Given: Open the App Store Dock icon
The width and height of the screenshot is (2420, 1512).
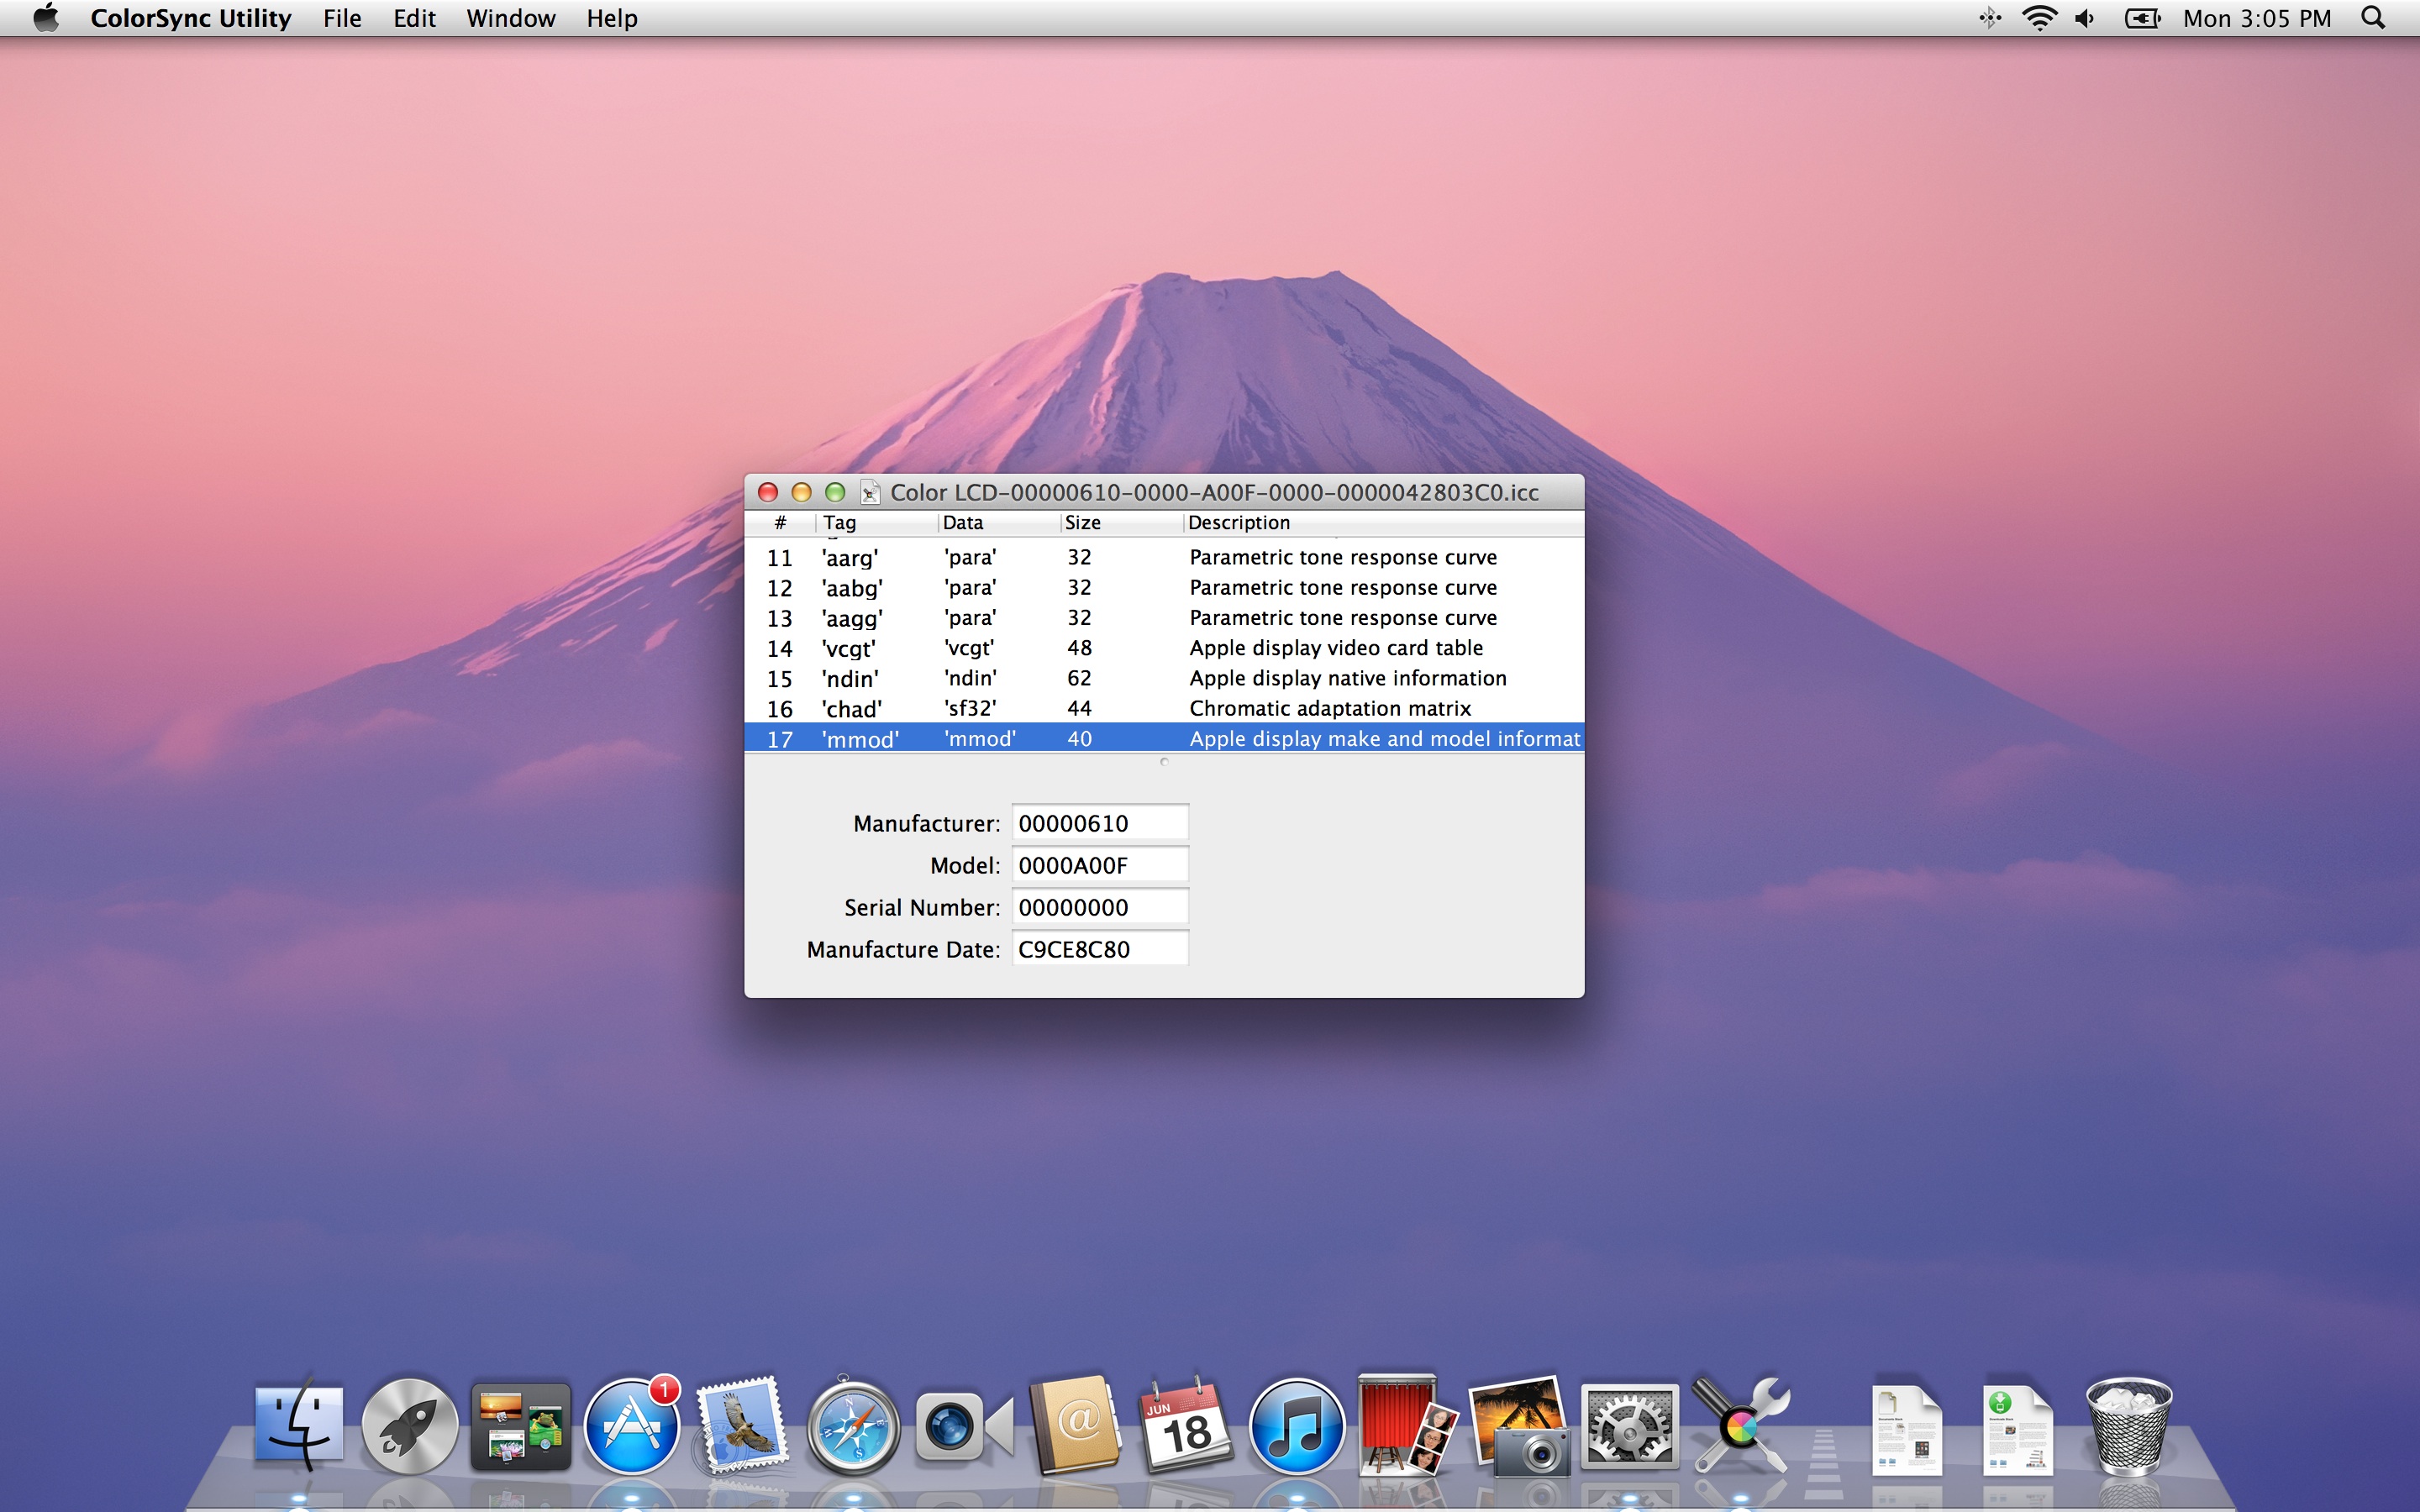Looking at the screenshot, I should pyautogui.click(x=631, y=1426).
